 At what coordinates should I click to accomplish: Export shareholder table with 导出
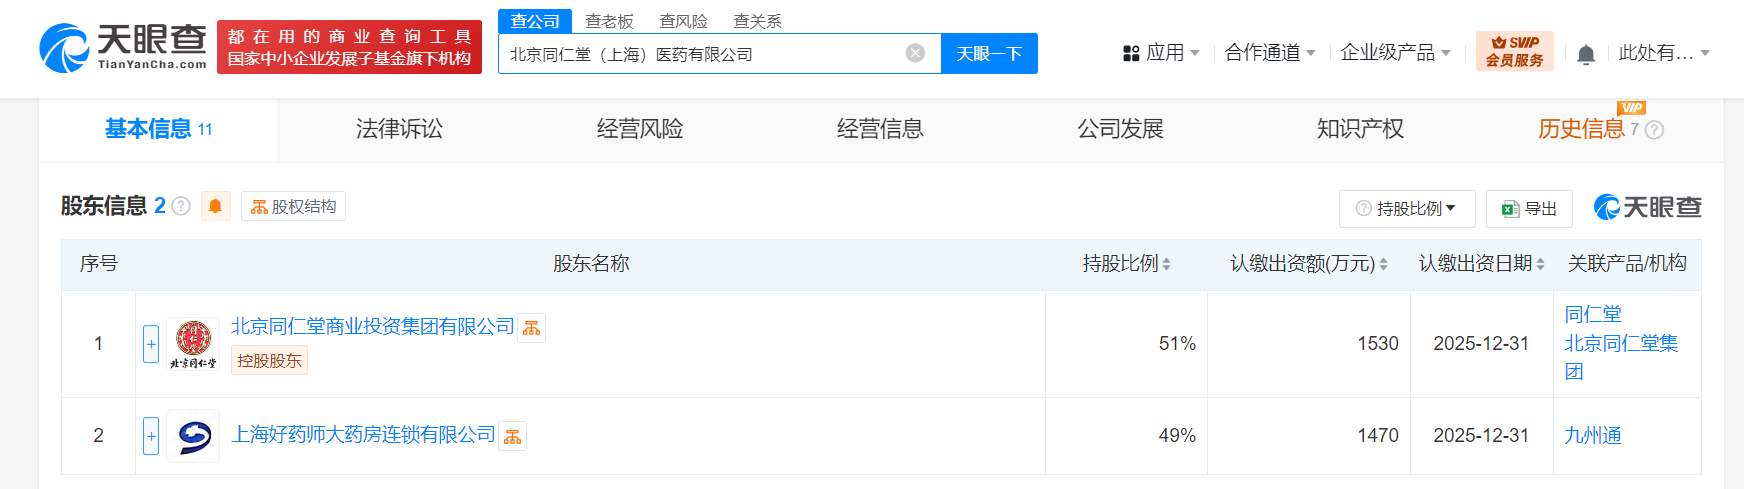tap(1529, 209)
